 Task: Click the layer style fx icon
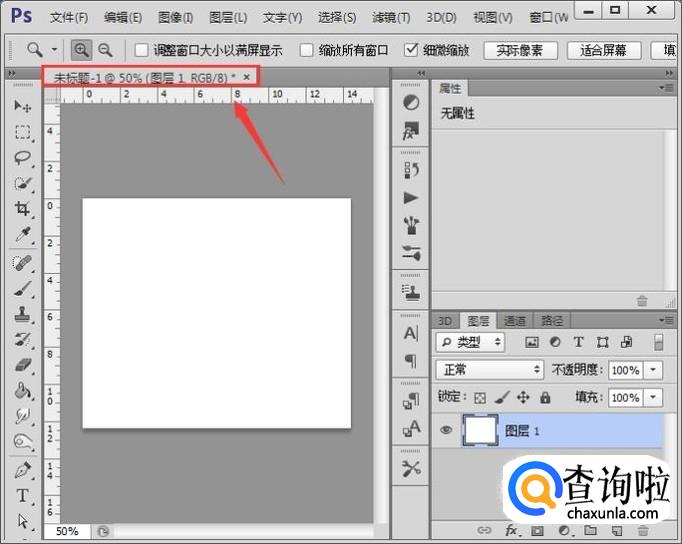(x=511, y=530)
